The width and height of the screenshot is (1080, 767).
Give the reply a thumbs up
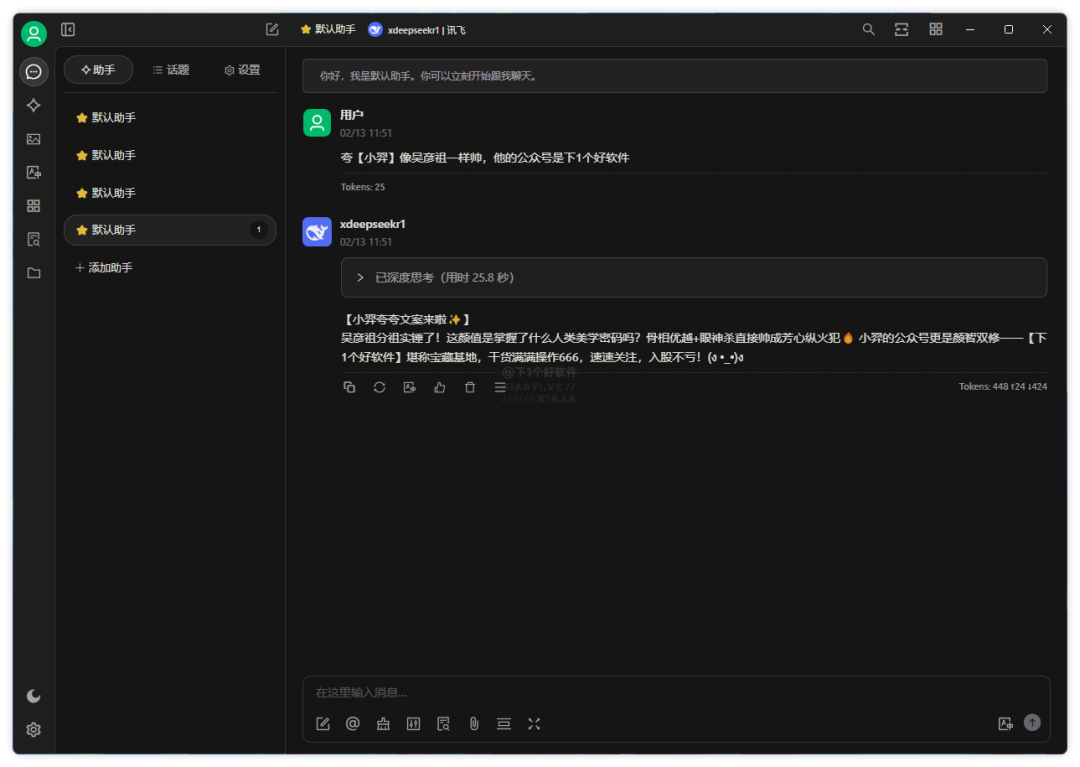[x=439, y=387]
